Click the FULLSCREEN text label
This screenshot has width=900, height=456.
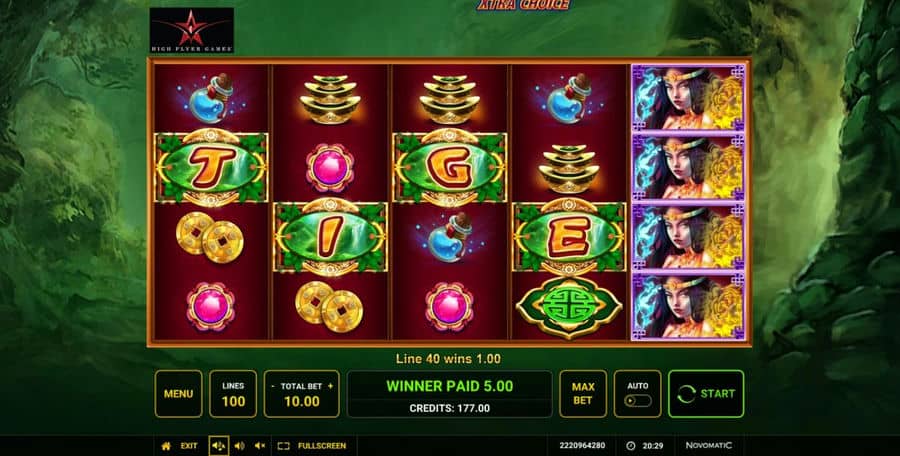[x=322, y=446]
